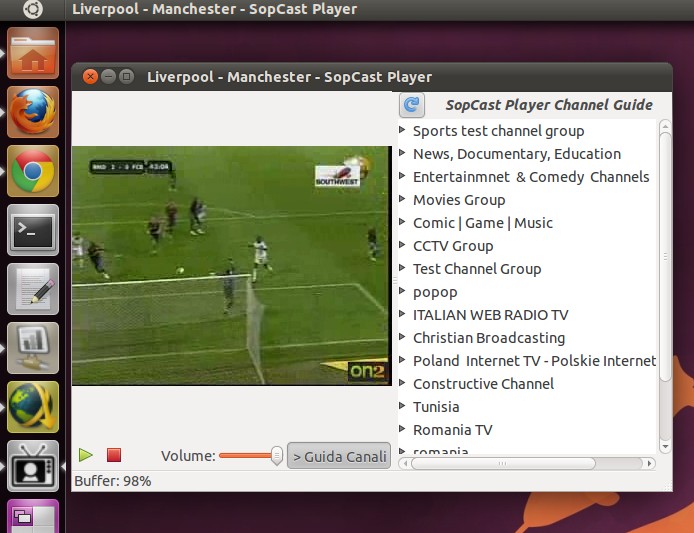Open the workspace switcher launcher icon
This screenshot has width=694, height=533.
pyautogui.click(x=33, y=516)
